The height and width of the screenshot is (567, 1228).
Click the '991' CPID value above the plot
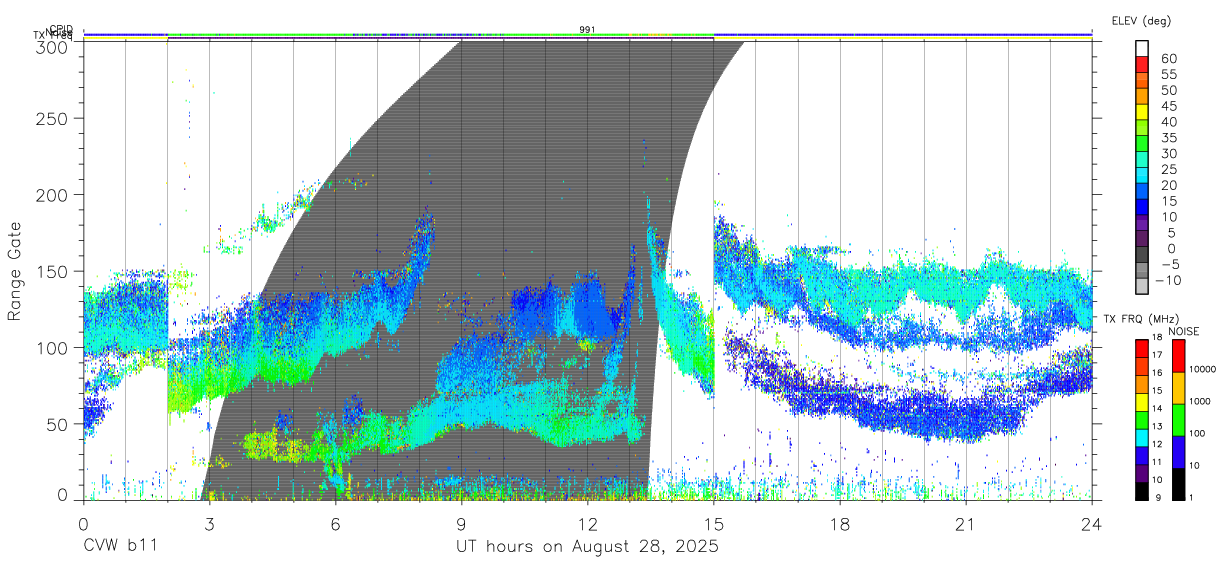[588, 30]
